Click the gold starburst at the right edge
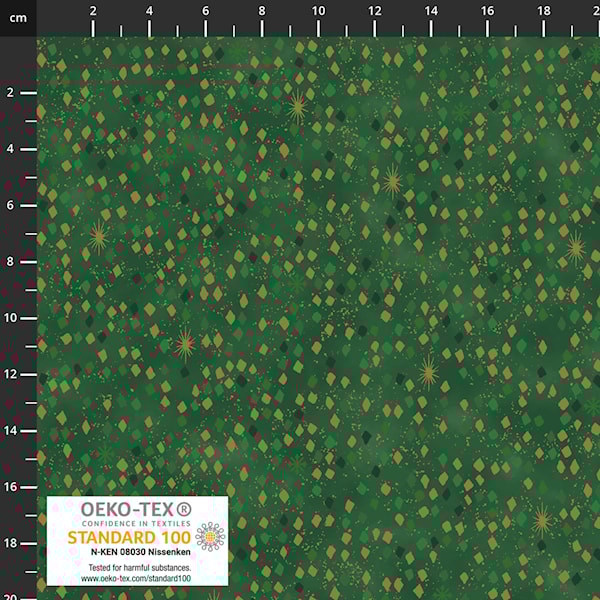The image size is (600, 600). 575,247
